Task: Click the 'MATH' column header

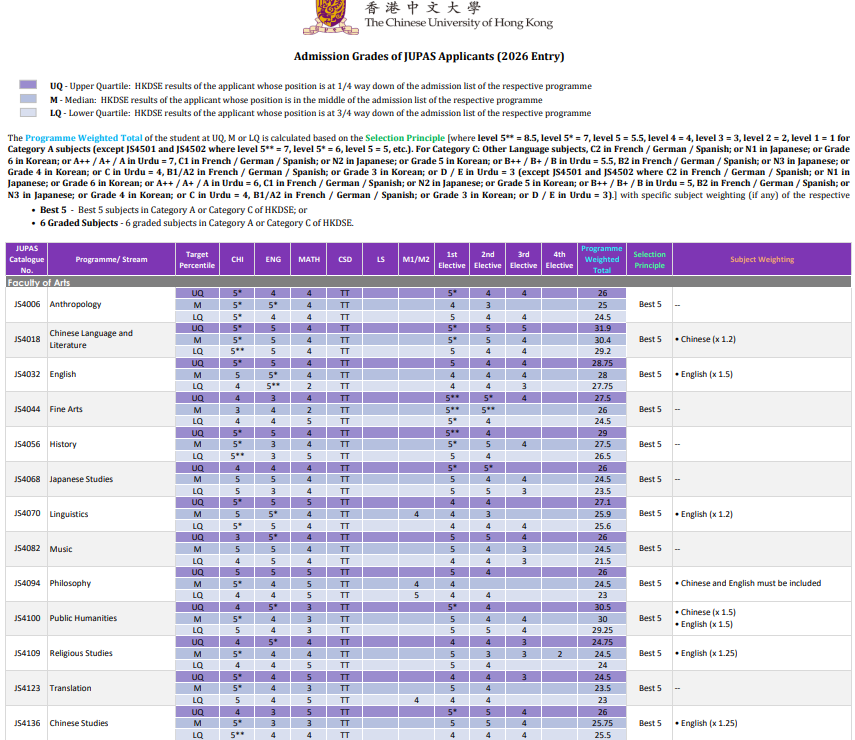Action: click(x=309, y=259)
